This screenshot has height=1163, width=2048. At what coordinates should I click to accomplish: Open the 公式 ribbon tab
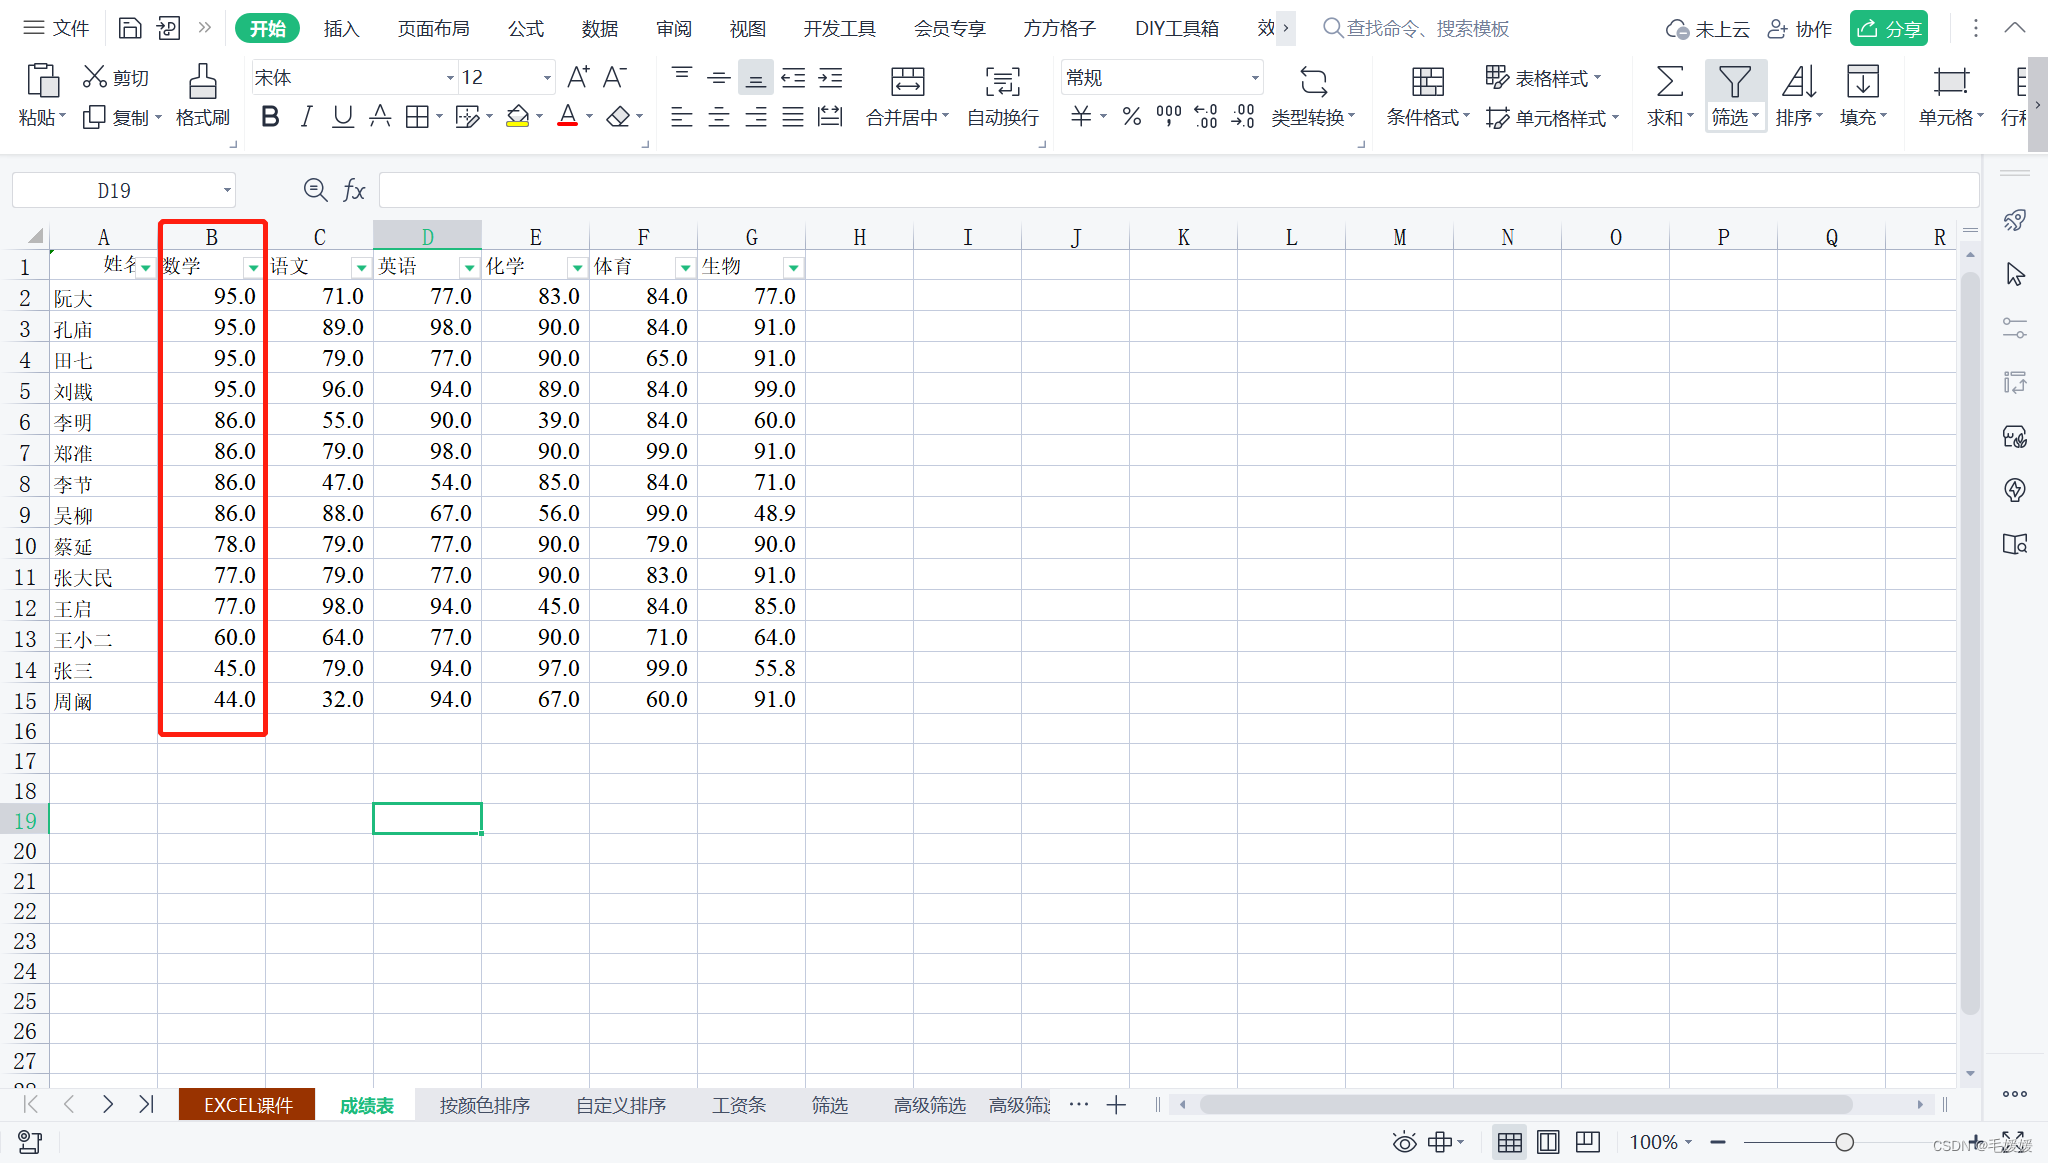(525, 28)
